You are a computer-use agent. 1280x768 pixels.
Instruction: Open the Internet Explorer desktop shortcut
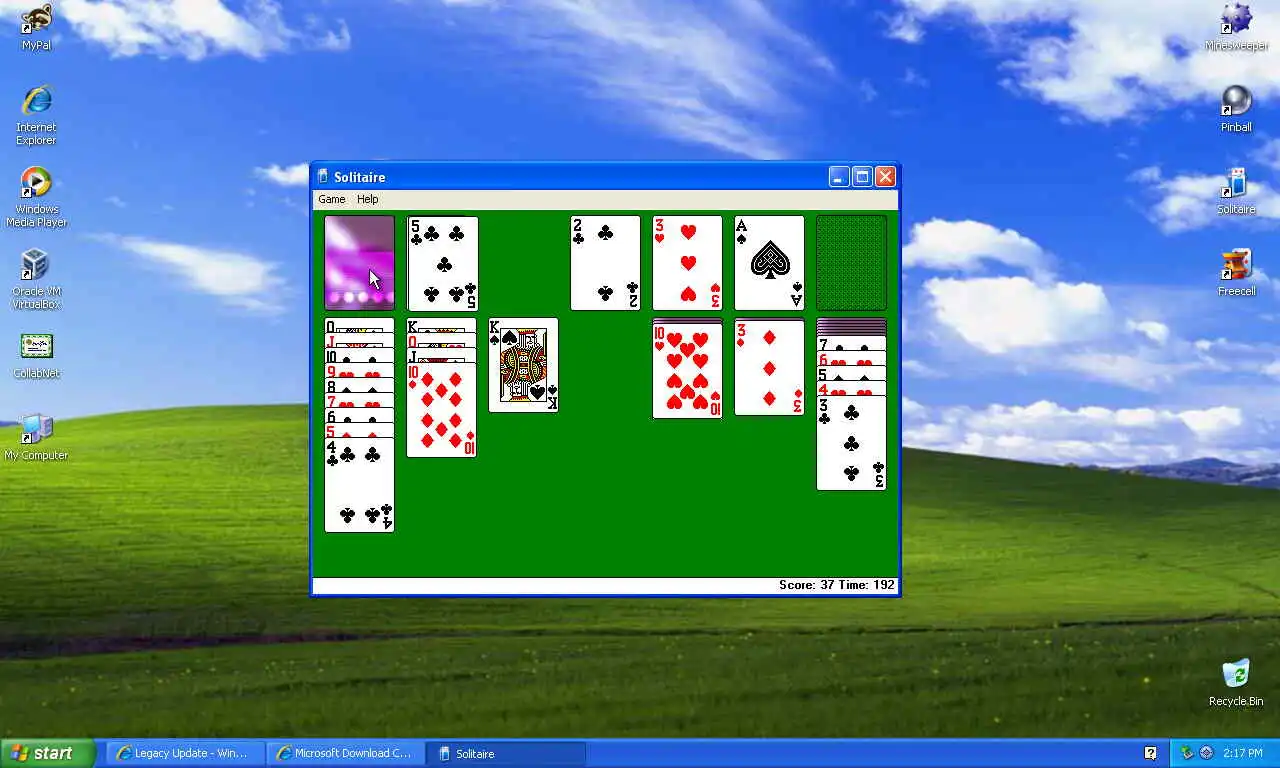(36, 115)
